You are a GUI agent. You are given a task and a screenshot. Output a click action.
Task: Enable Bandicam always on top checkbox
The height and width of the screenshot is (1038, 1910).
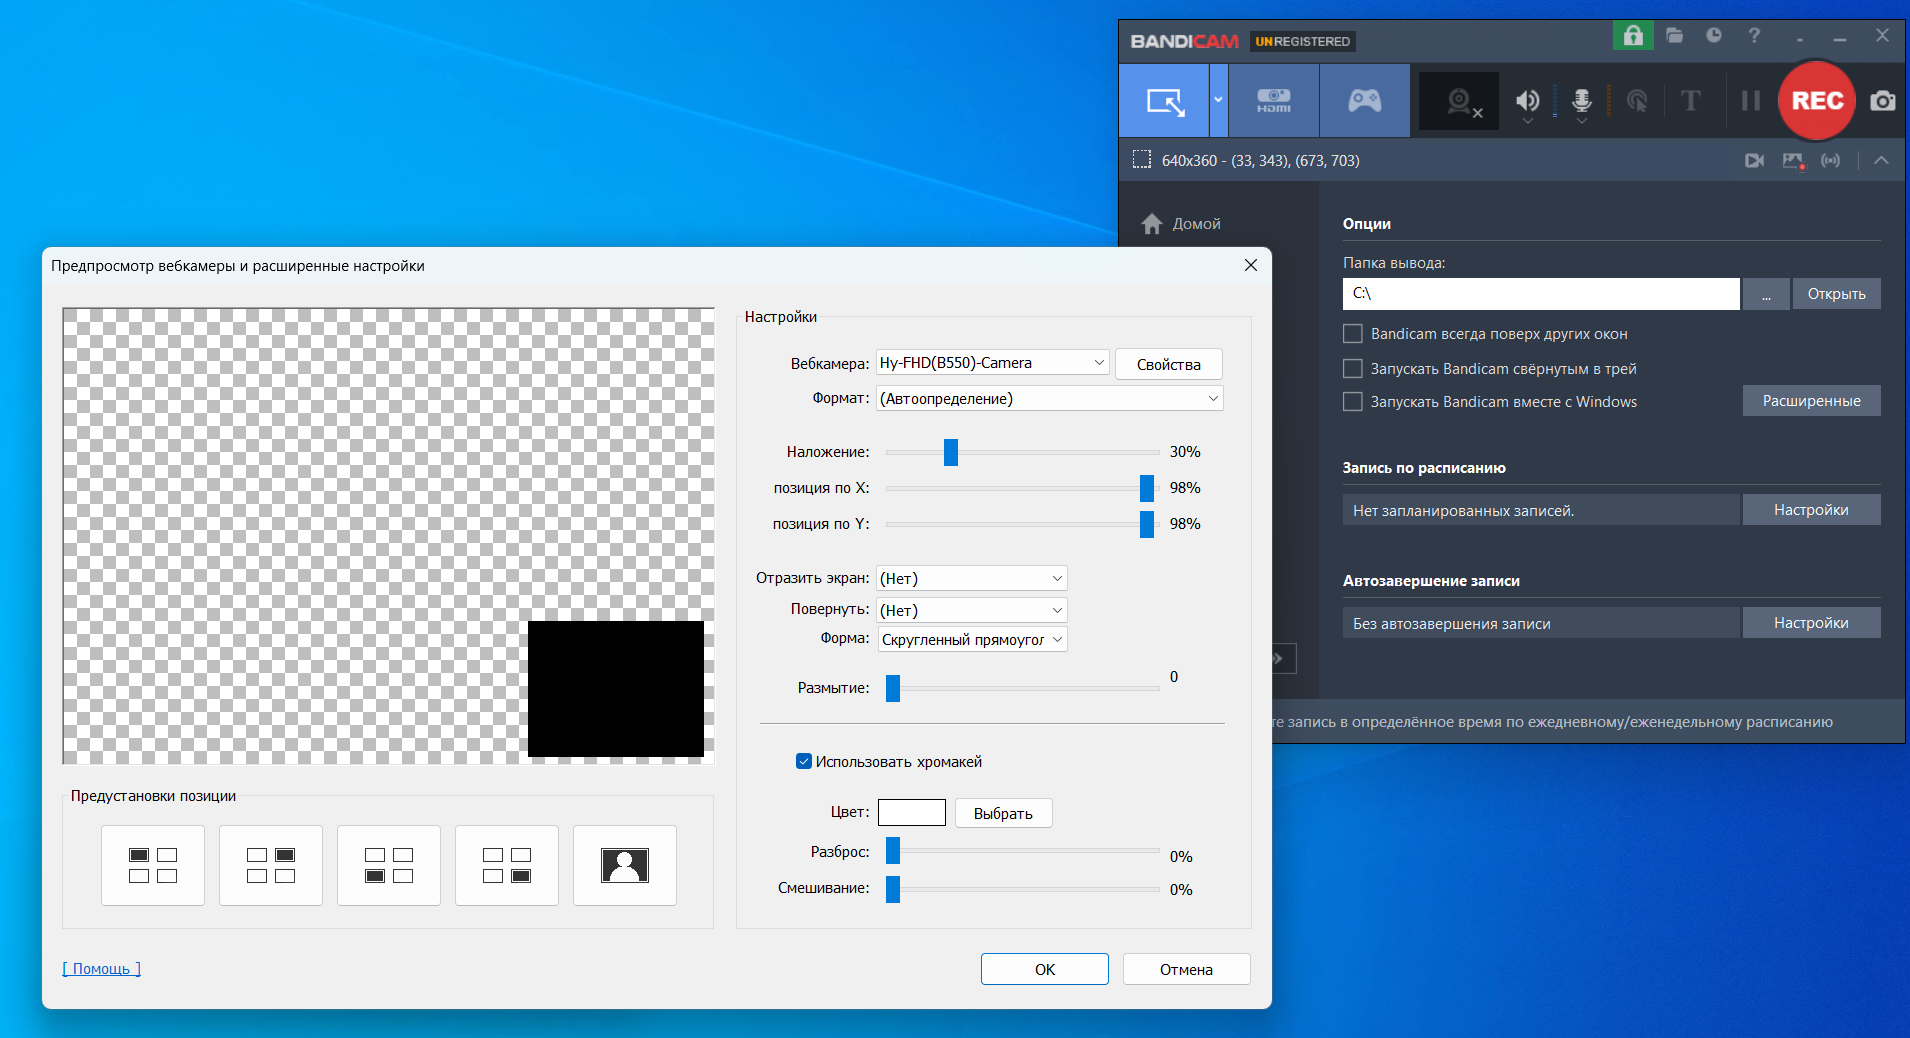click(x=1353, y=334)
